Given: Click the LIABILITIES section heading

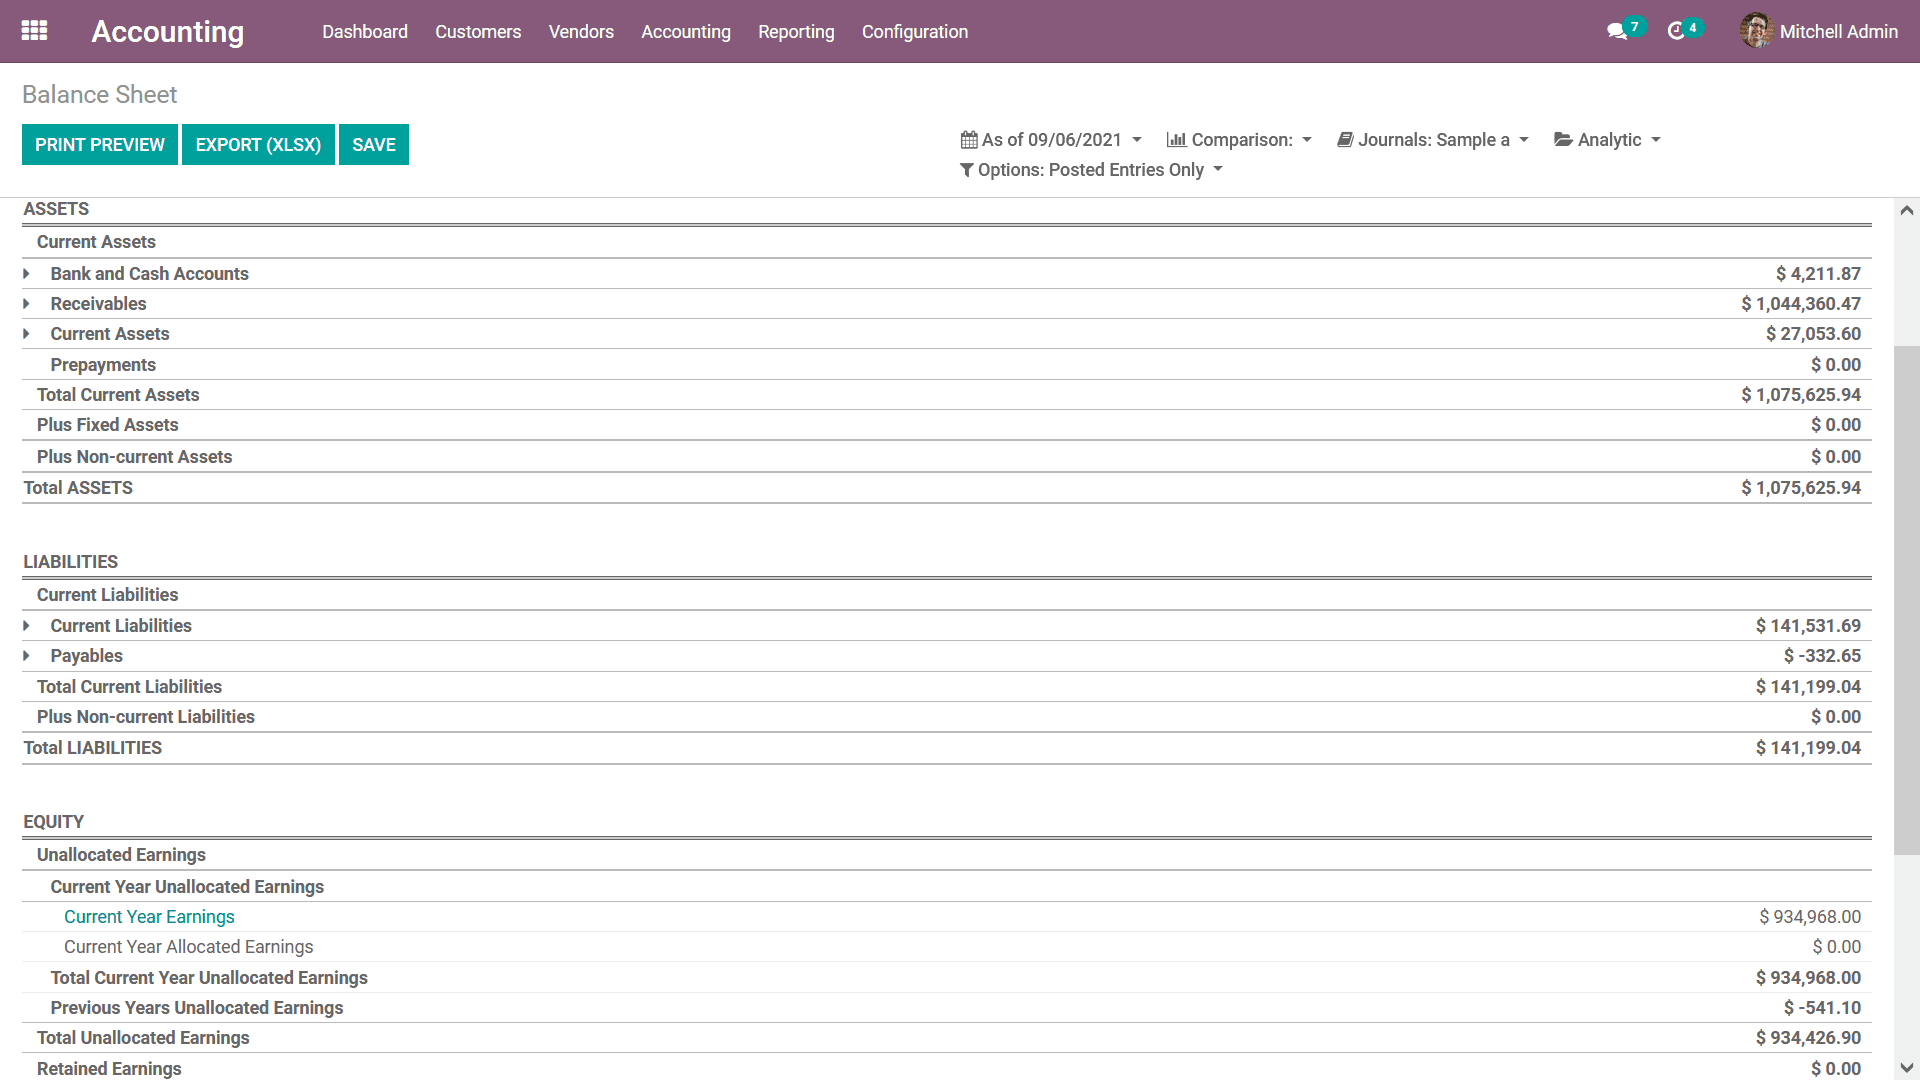Looking at the screenshot, I should pos(70,562).
